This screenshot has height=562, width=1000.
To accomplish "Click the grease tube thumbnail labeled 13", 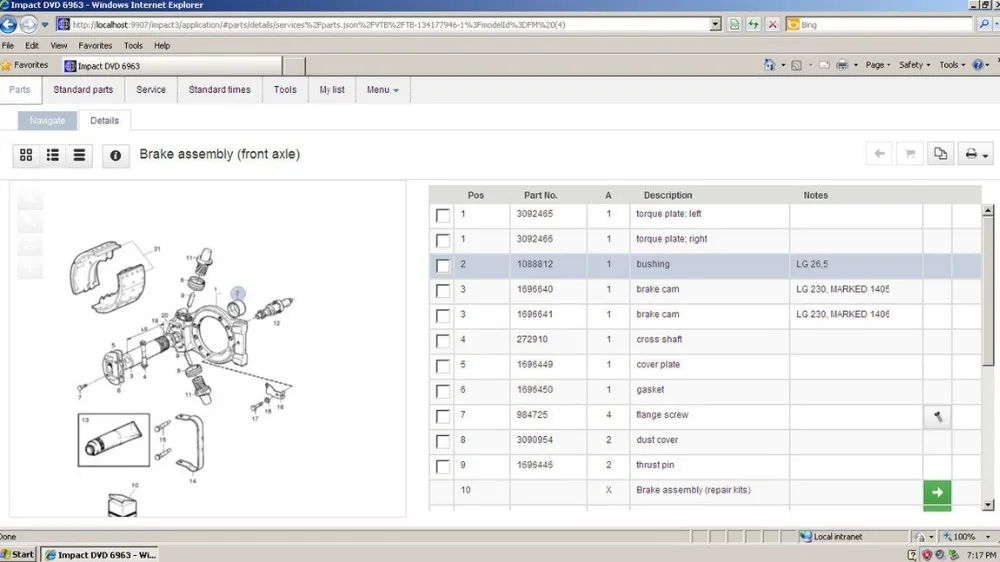I will point(114,440).
